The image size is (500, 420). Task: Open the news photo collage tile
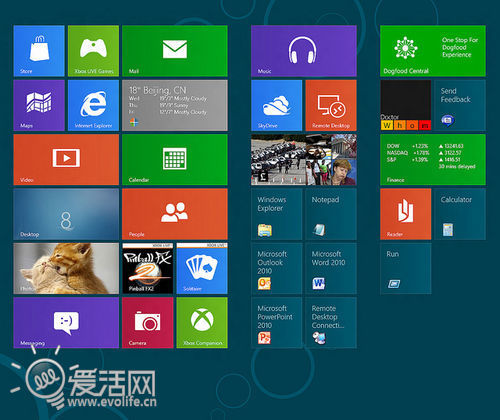pyautogui.click(x=304, y=160)
